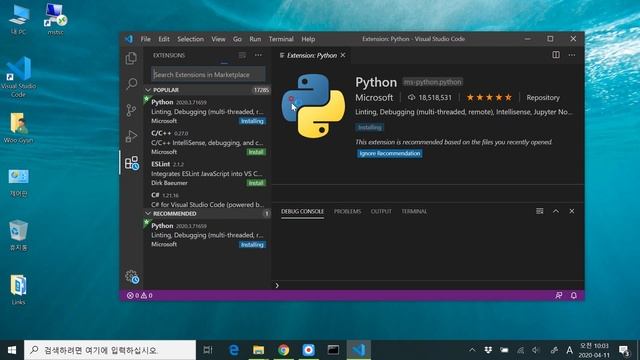Click the Microsoft publisher link
The height and width of the screenshot is (360, 640).
pyautogui.click(x=374, y=98)
